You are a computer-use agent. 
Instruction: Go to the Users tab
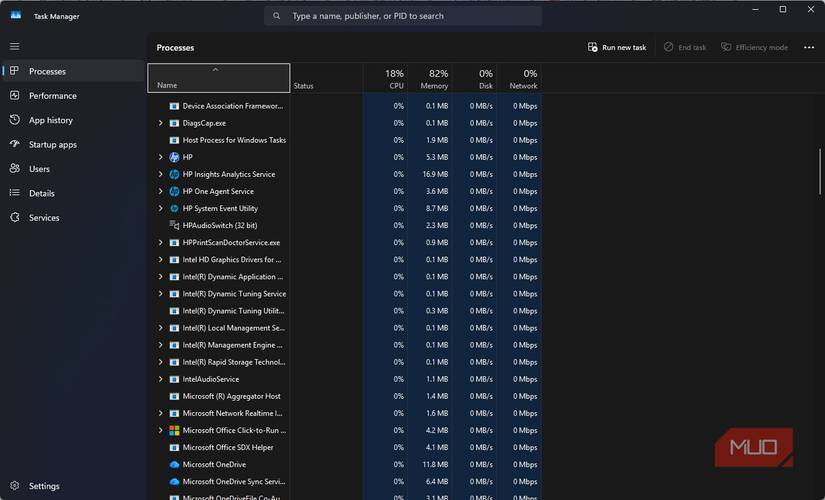pos(73,168)
